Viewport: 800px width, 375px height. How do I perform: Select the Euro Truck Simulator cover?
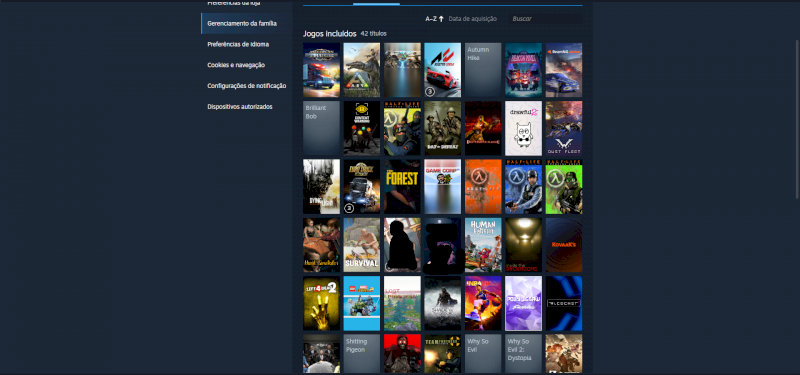362,187
